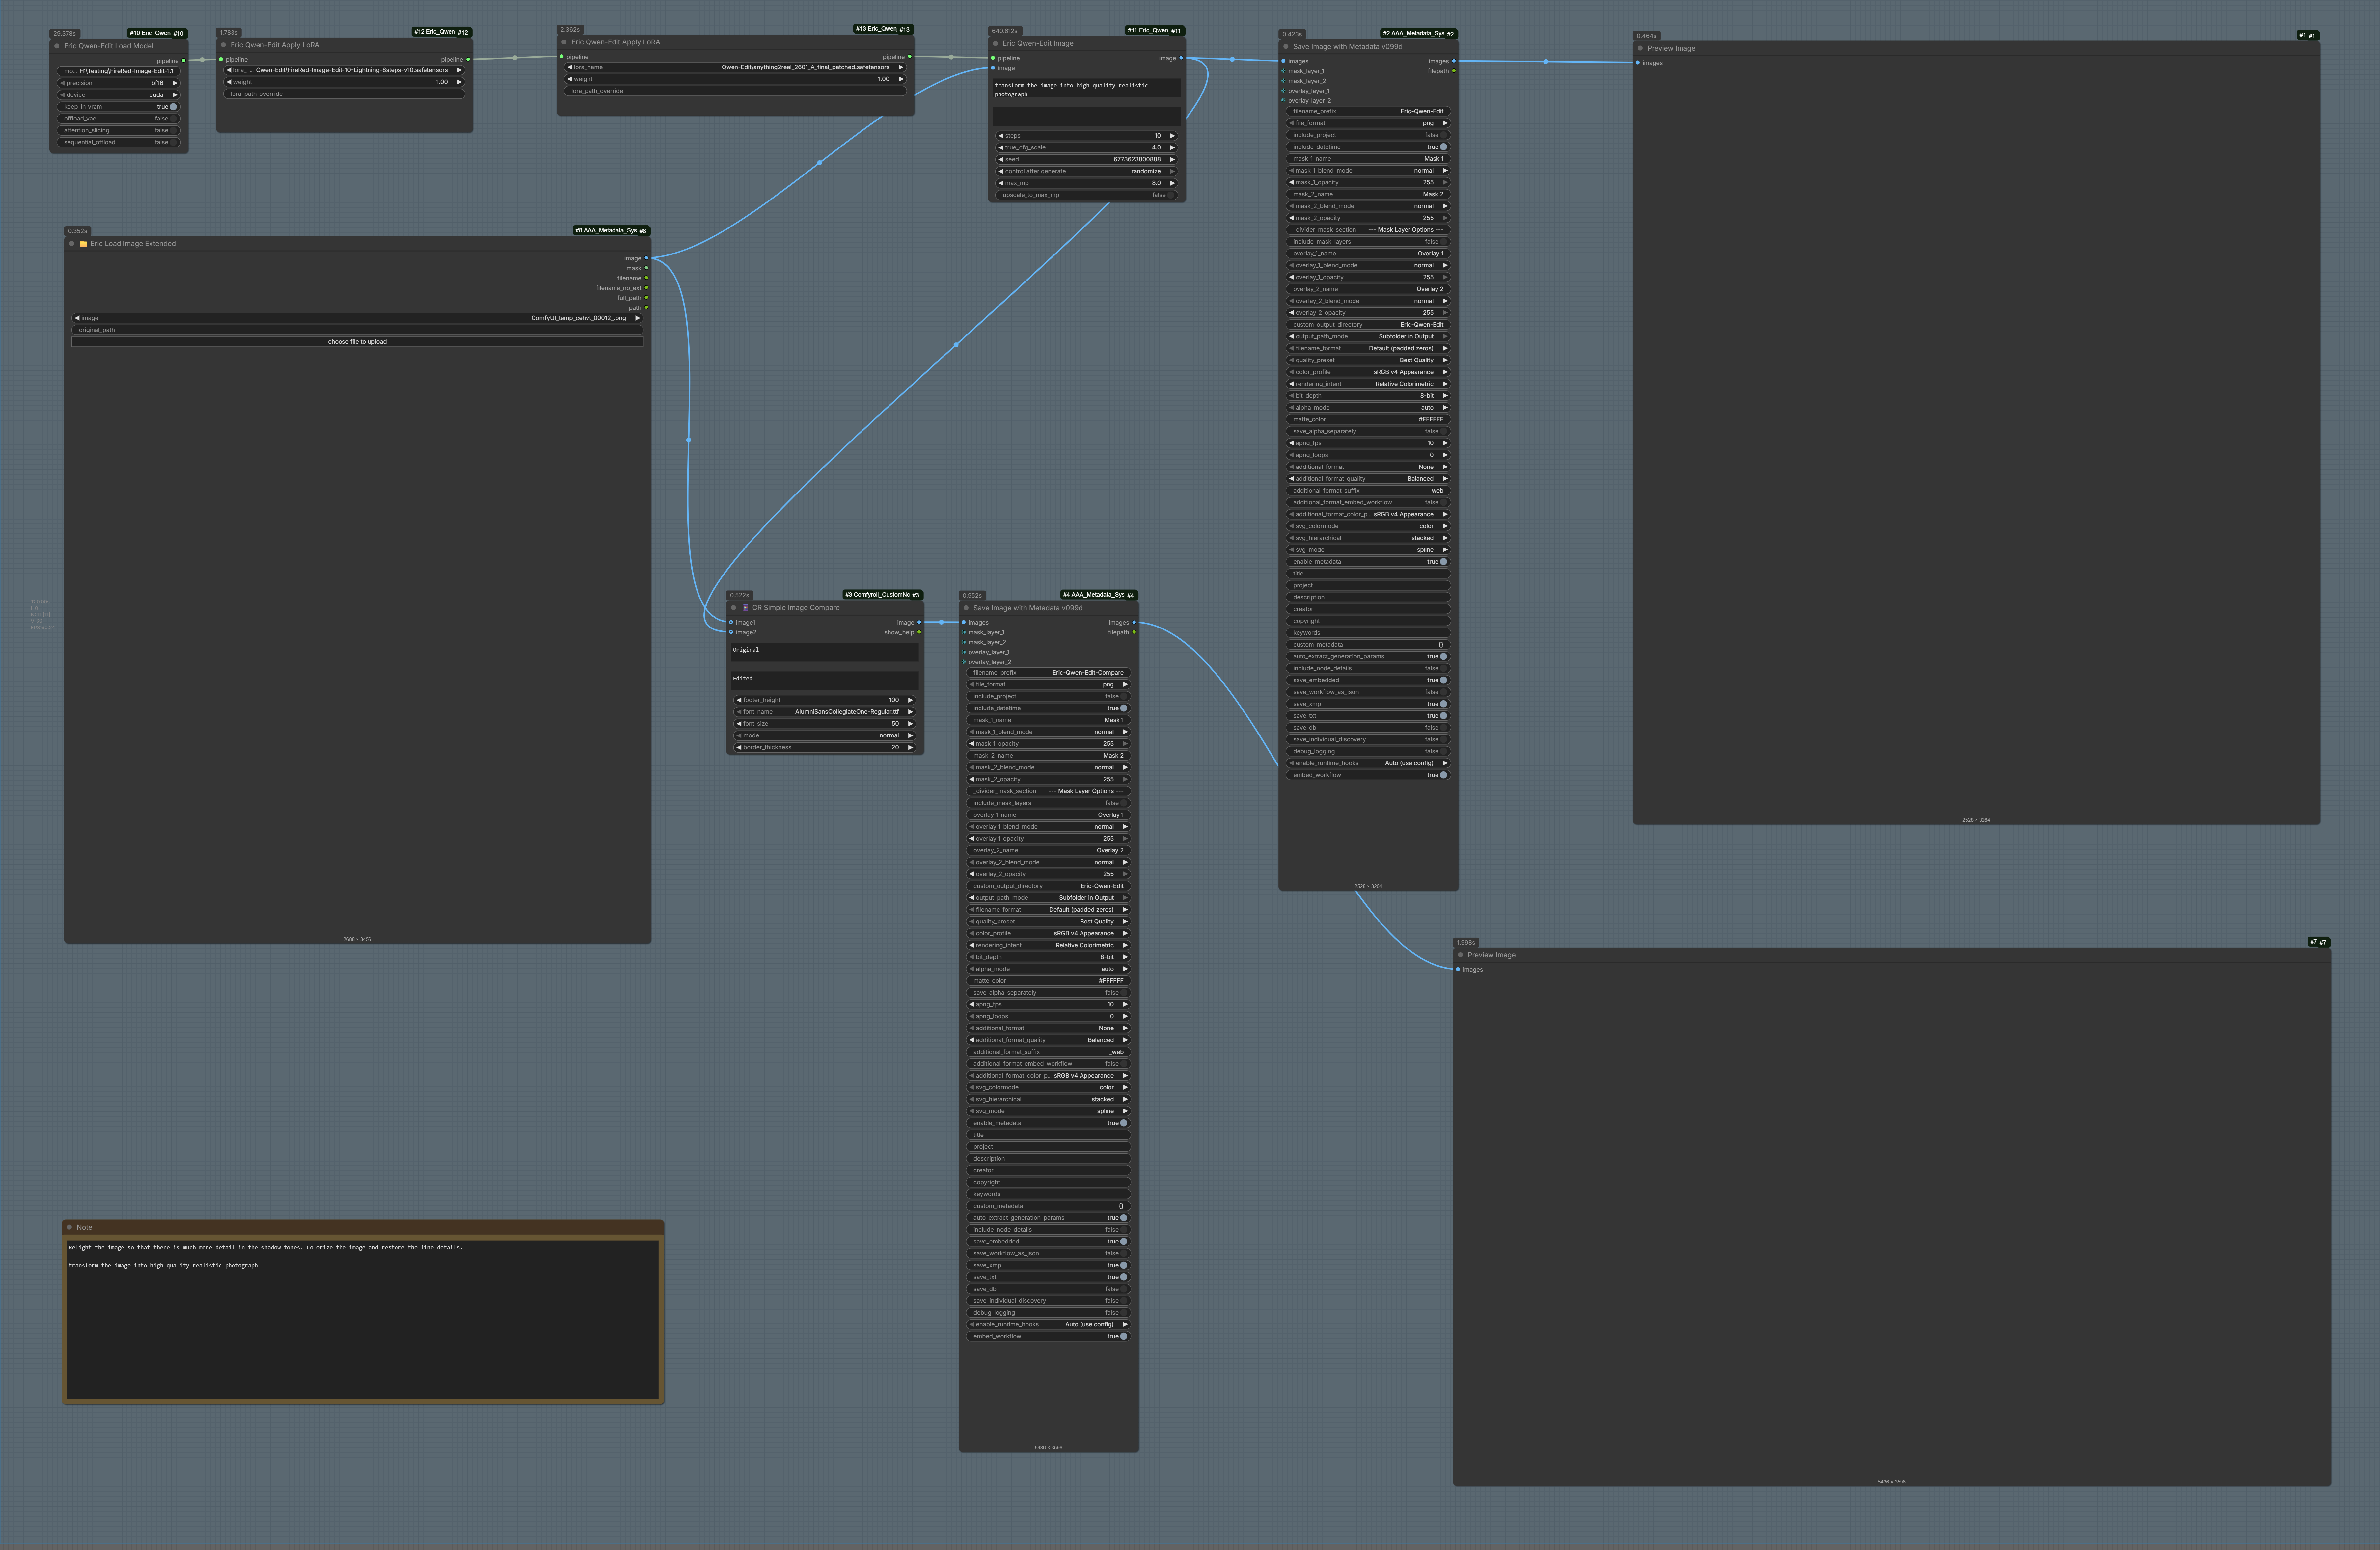
Task: Collapse Preview Image #1 node via title dot
Action: pos(1640,48)
